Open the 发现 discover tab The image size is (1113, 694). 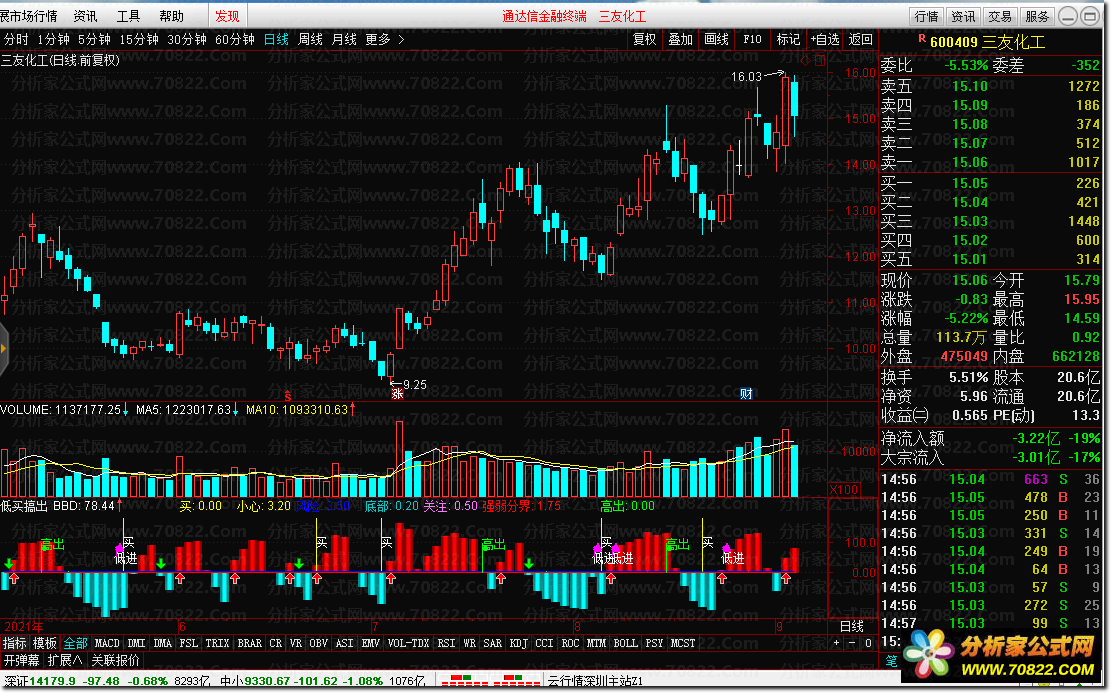(227, 16)
